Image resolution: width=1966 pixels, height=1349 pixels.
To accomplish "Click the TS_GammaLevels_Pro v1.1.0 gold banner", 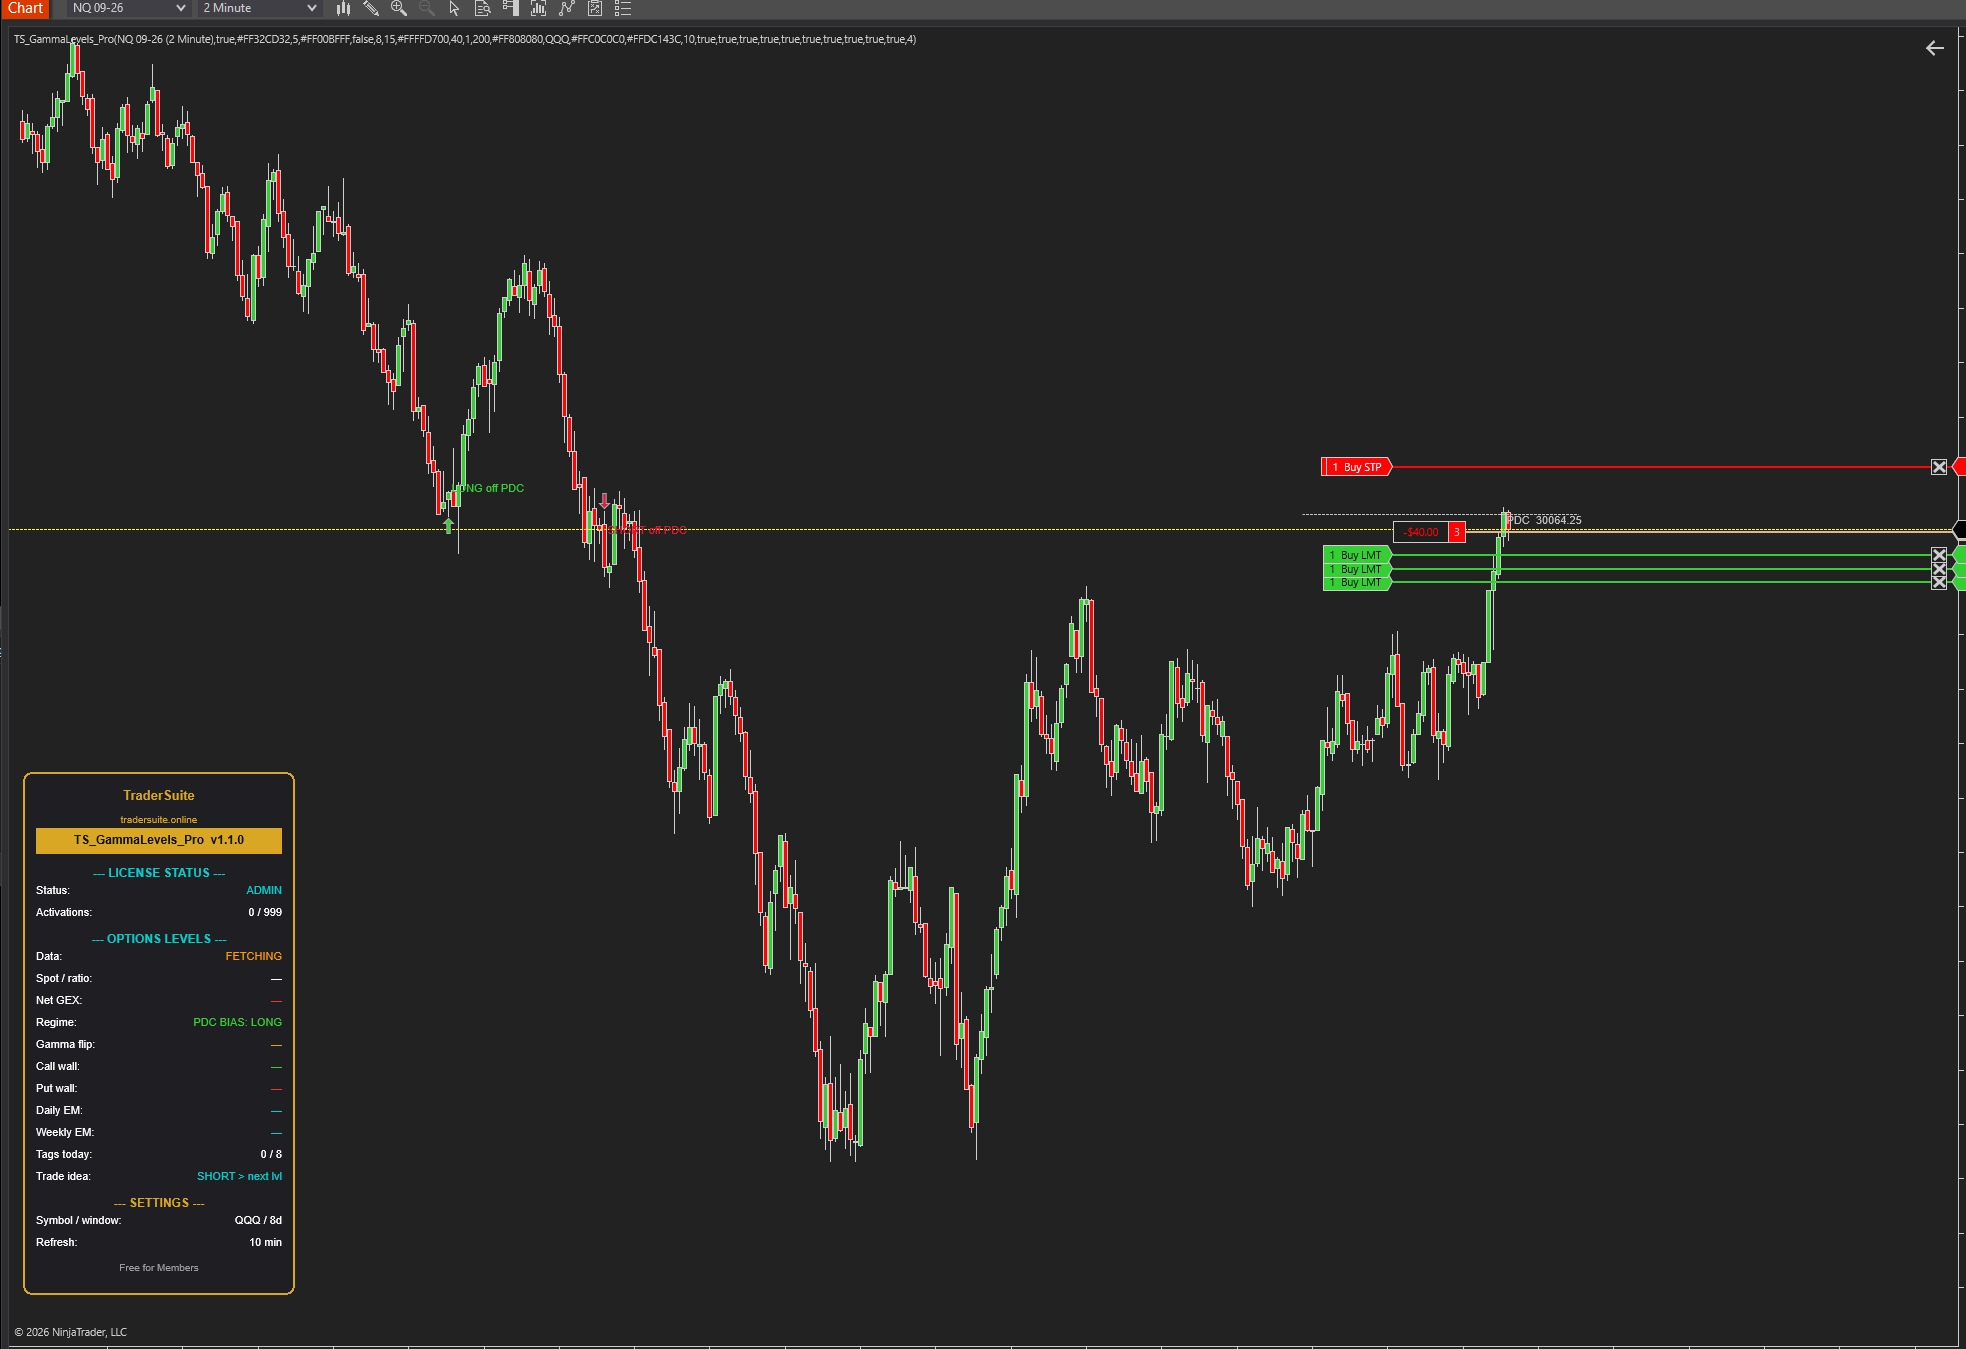I will [x=159, y=840].
